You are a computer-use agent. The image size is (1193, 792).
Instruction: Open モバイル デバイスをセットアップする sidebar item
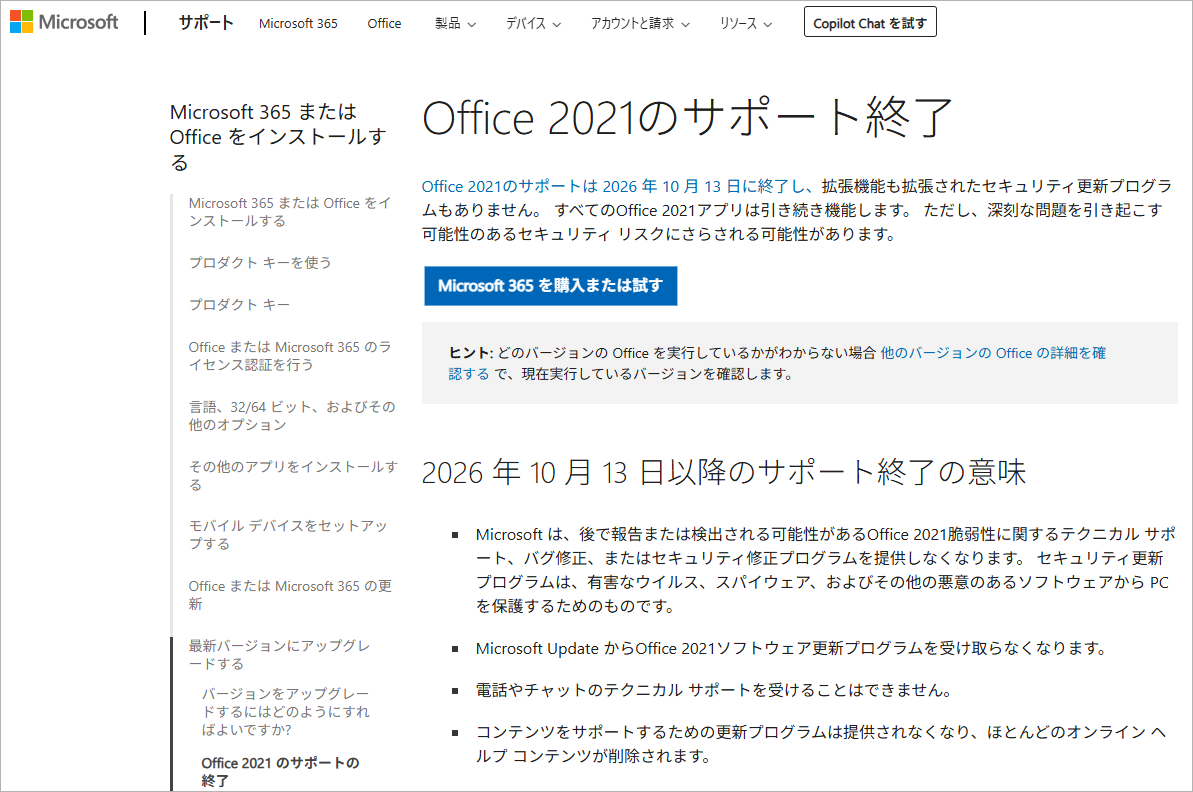[x=287, y=535]
